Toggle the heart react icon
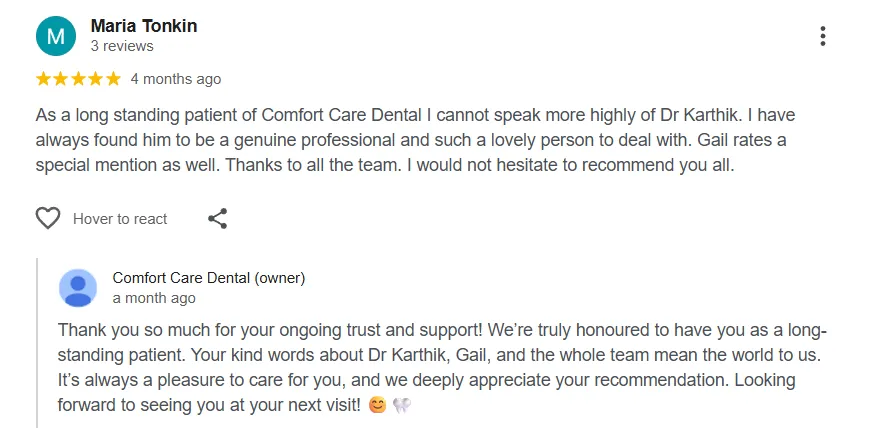895x441 pixels. (x=48, y=219)
